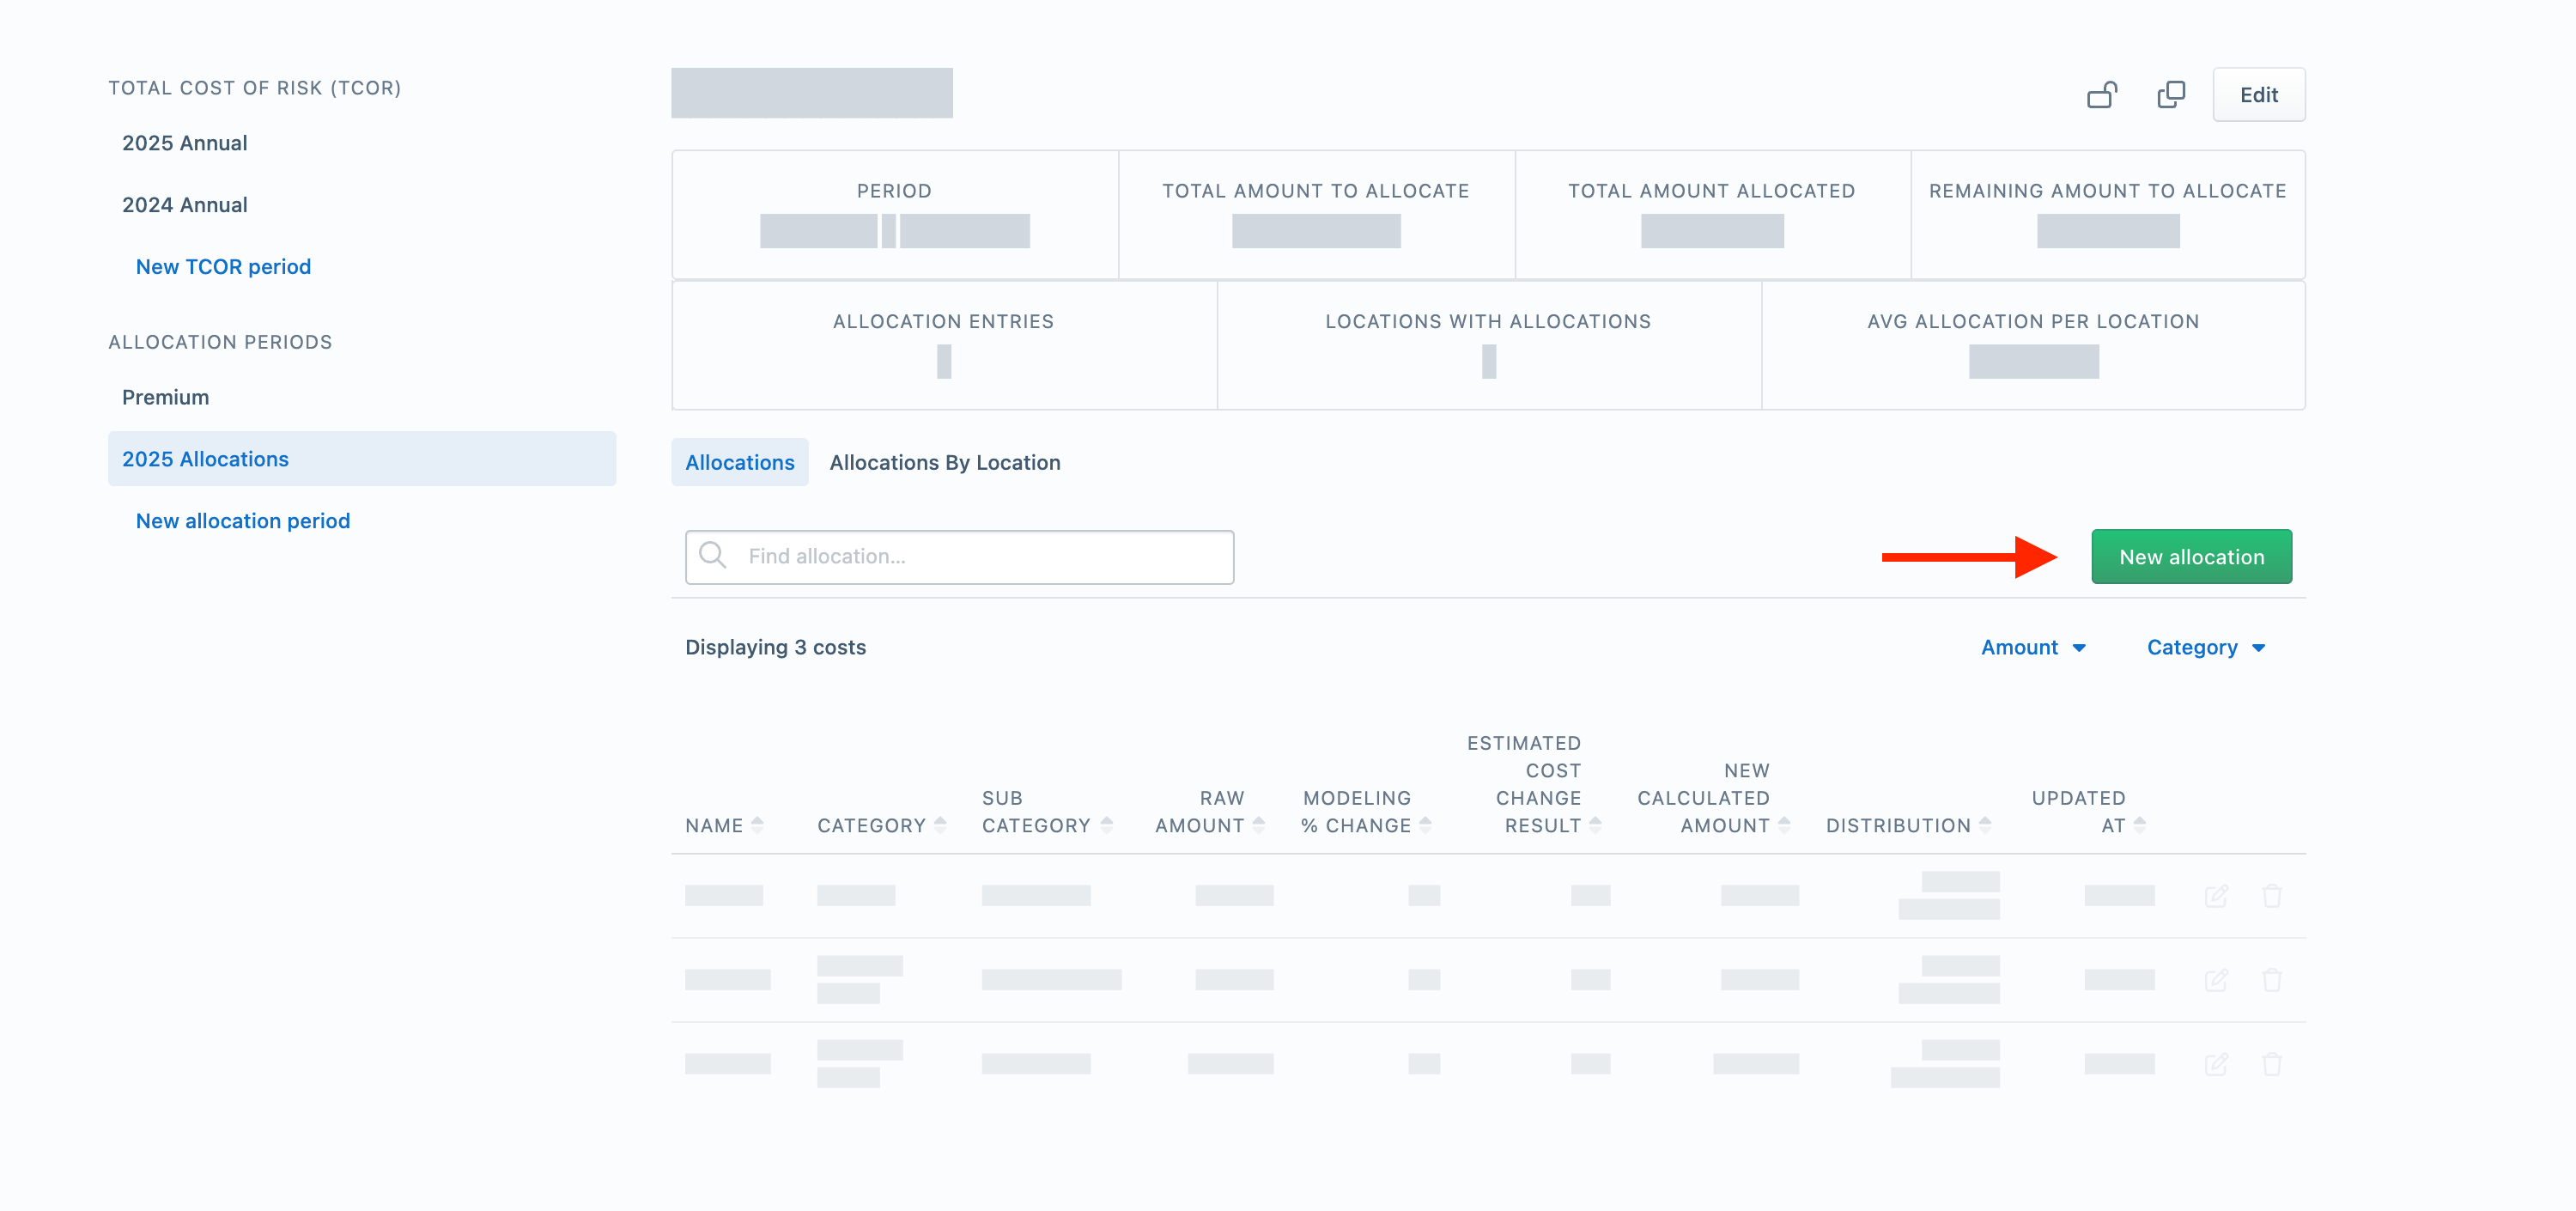2576x1211 pixels.
Task: Sort by Estimated Cost Change Result column
Action: click(x=1534, y=784)
